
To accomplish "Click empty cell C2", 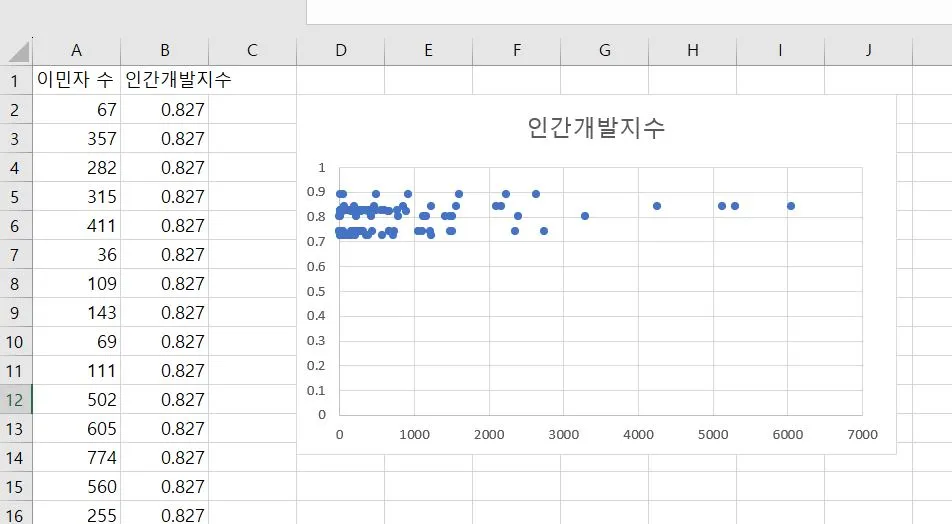I will (253, 109).
